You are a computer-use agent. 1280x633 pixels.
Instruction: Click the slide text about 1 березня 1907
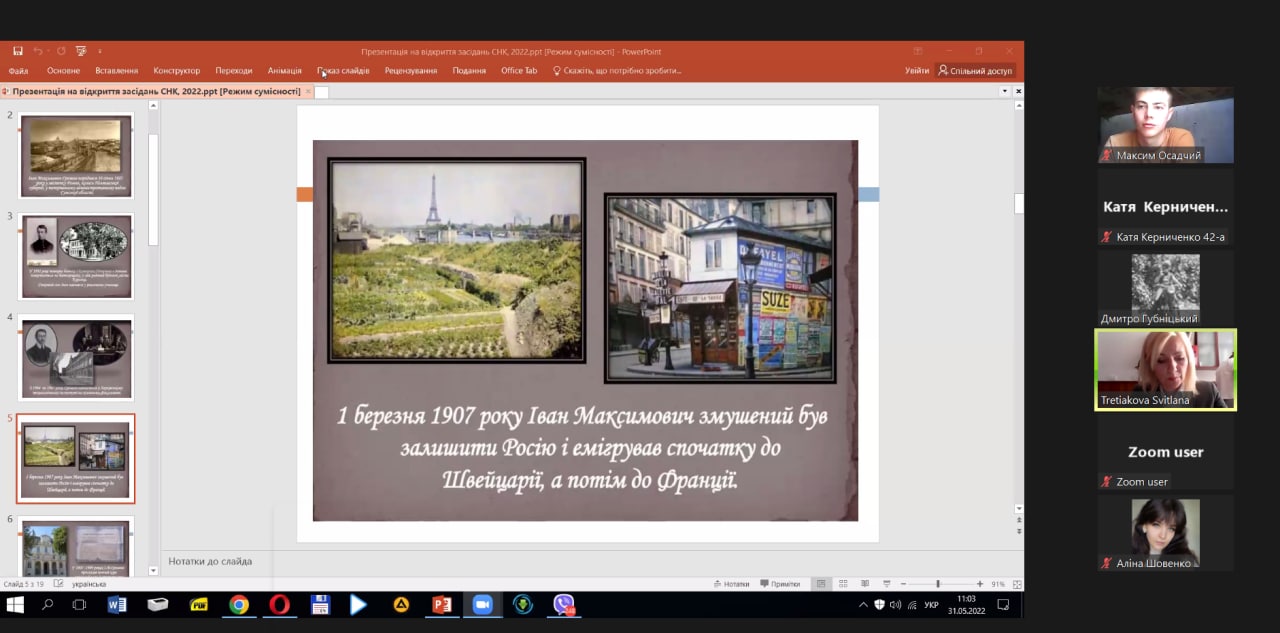tap(583, 448)
